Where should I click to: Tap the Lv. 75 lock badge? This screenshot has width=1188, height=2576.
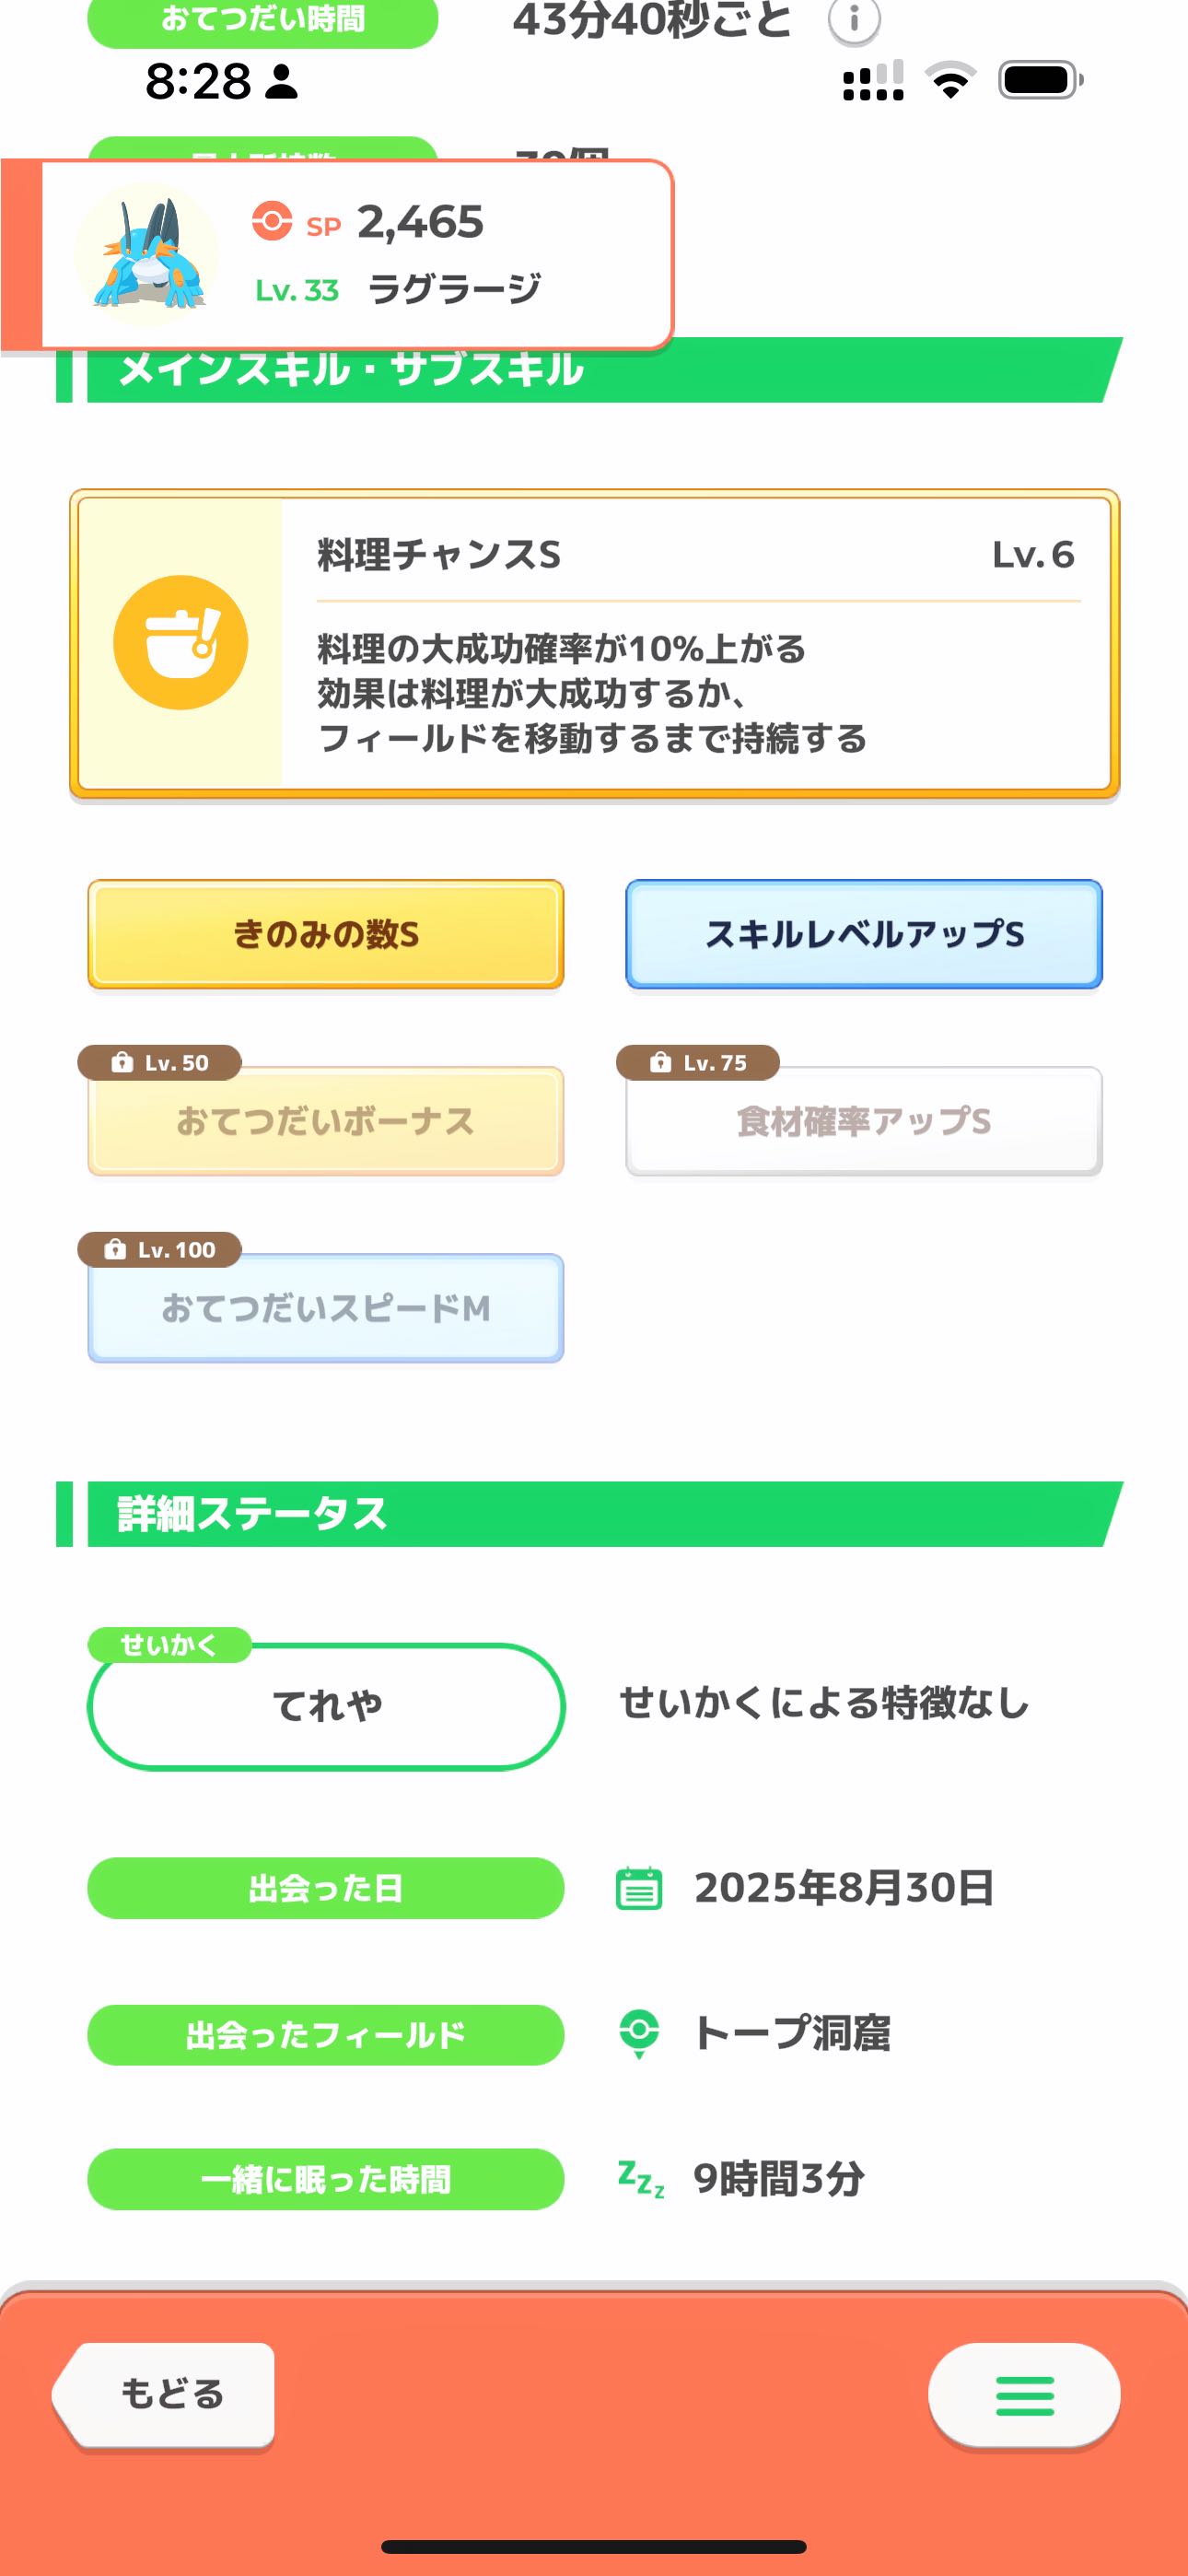point(698,1063)
